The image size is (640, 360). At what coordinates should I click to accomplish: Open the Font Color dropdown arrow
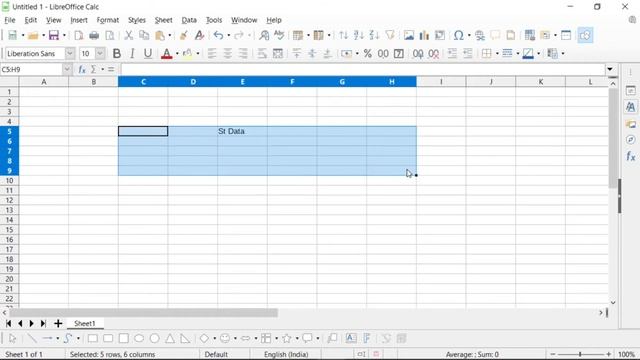coord(177,53)
